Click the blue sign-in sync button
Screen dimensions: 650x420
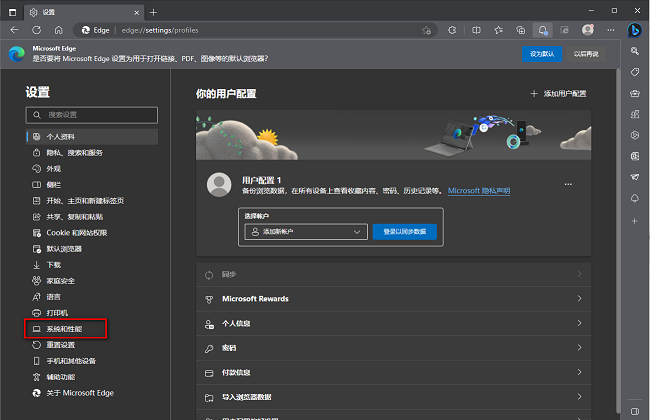pos(405,232)
